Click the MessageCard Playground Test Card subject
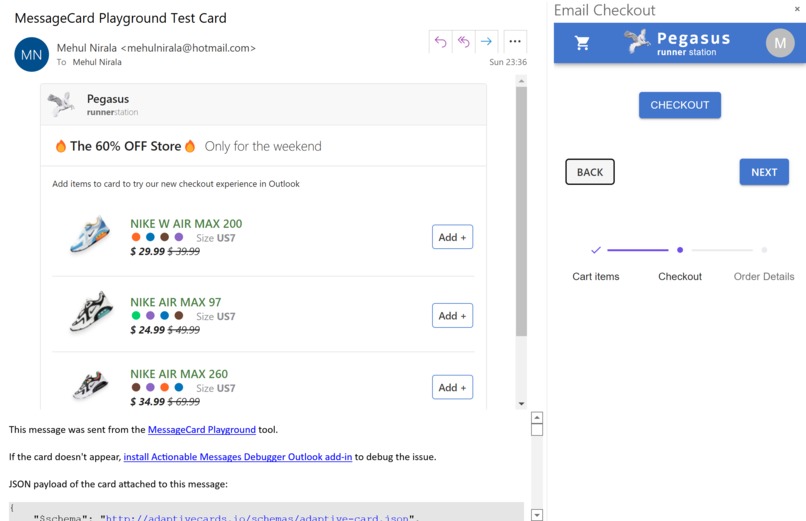This screenshot has height=521, width=806. pos(120,18)
